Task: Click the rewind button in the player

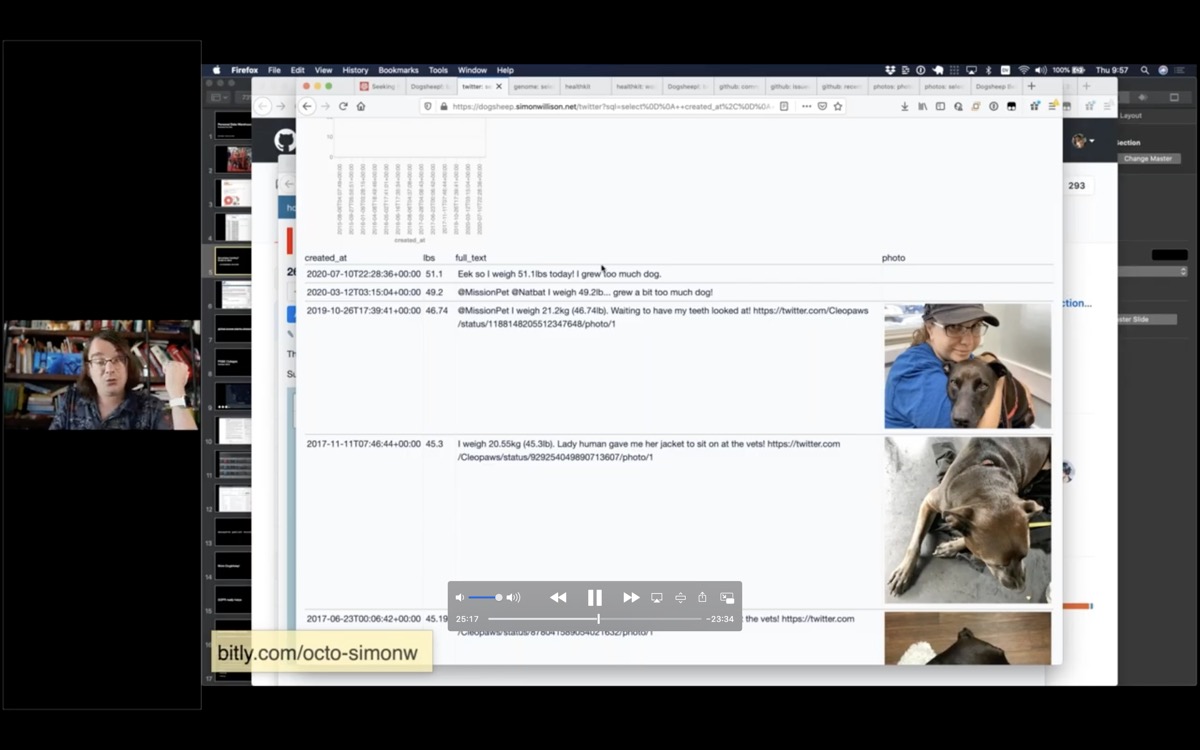Action: tap(558, 597)
